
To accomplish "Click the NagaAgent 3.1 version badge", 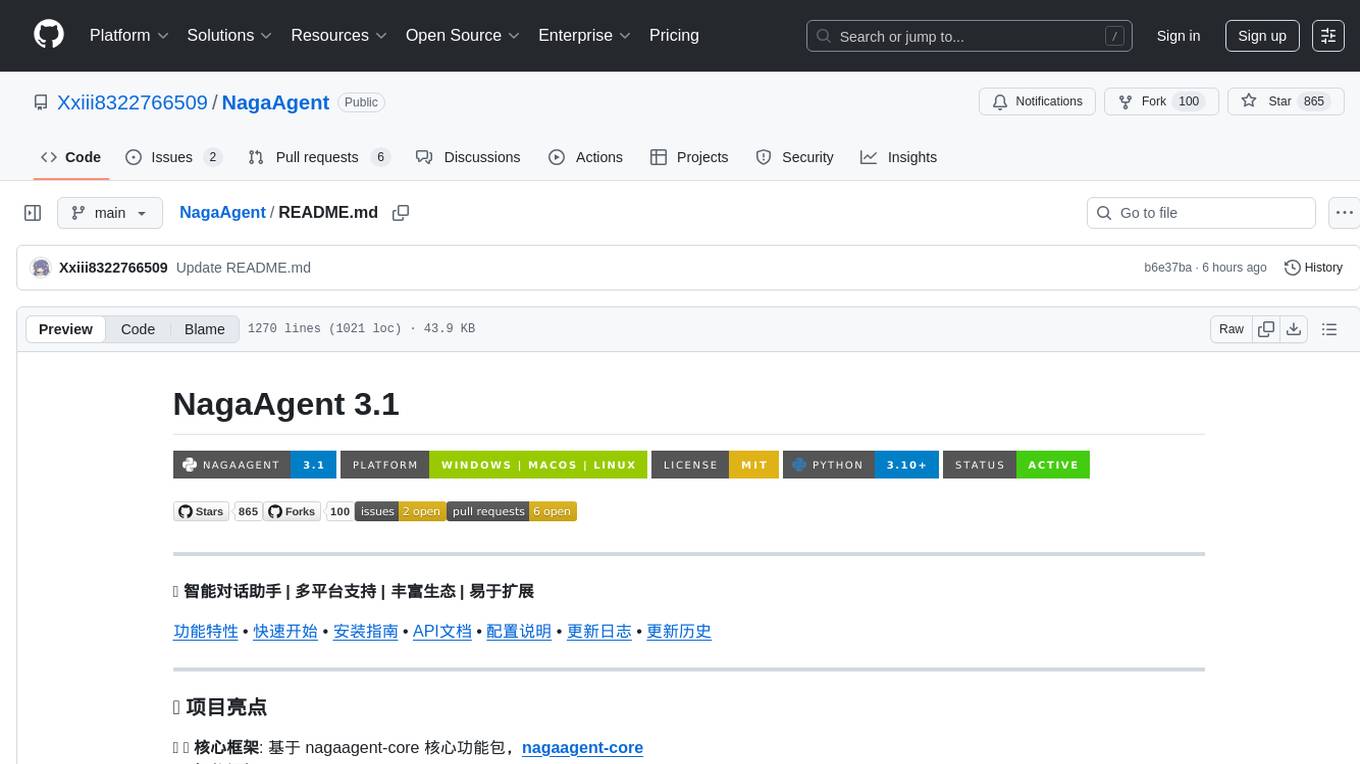I will pos(254,465).
